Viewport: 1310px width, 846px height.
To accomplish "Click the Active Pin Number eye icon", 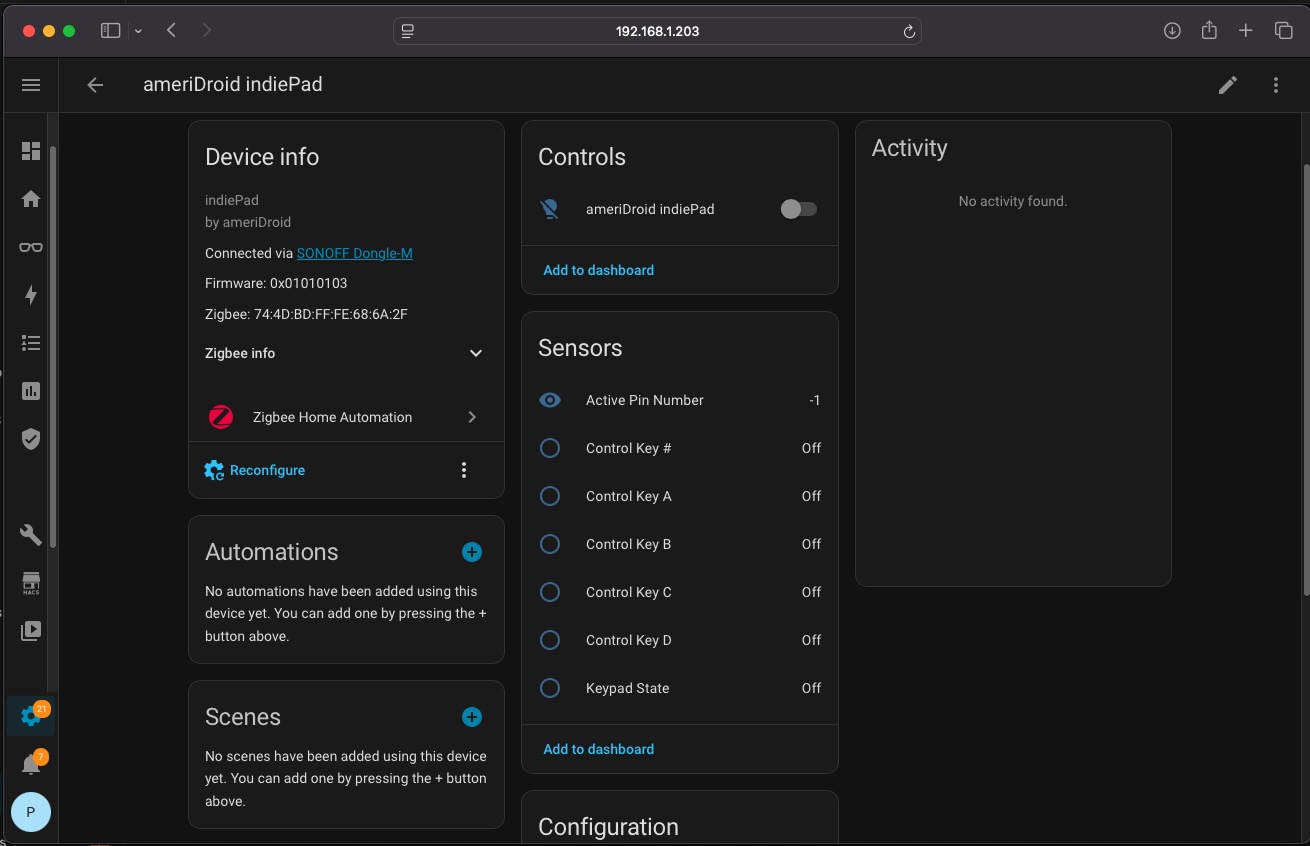I will [550, 400].
